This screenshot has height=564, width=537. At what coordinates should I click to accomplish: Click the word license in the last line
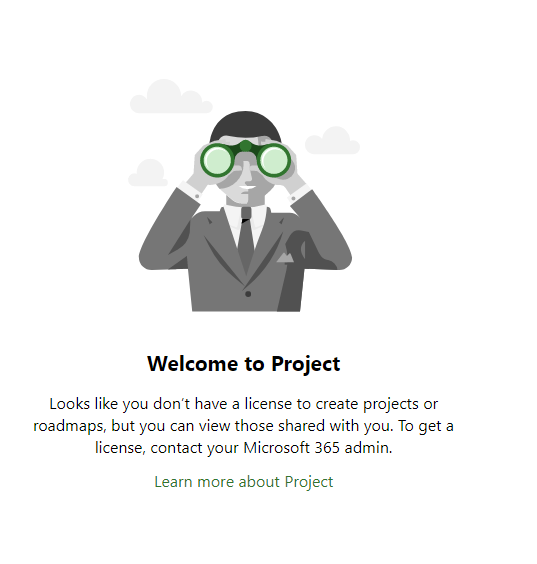click(x=120, y=448)
